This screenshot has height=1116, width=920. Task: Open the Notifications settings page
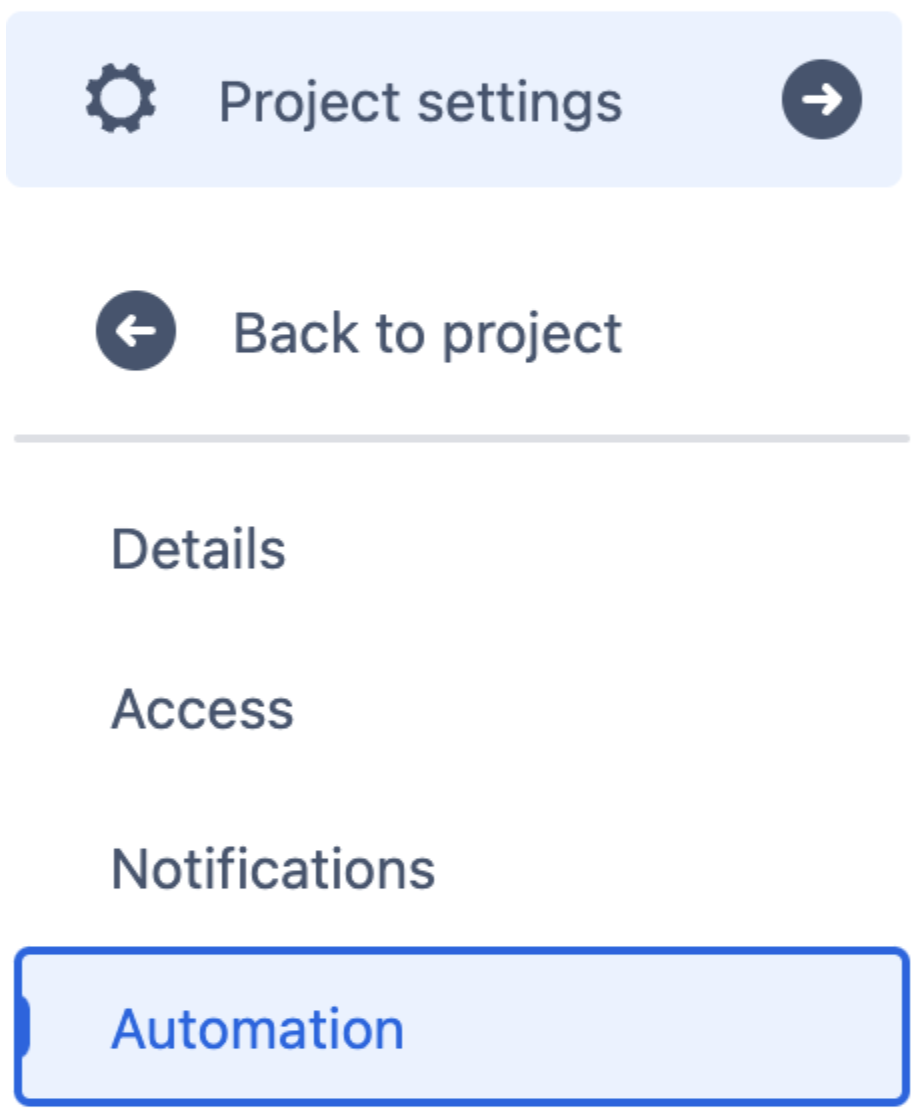(x=273, y=869)
